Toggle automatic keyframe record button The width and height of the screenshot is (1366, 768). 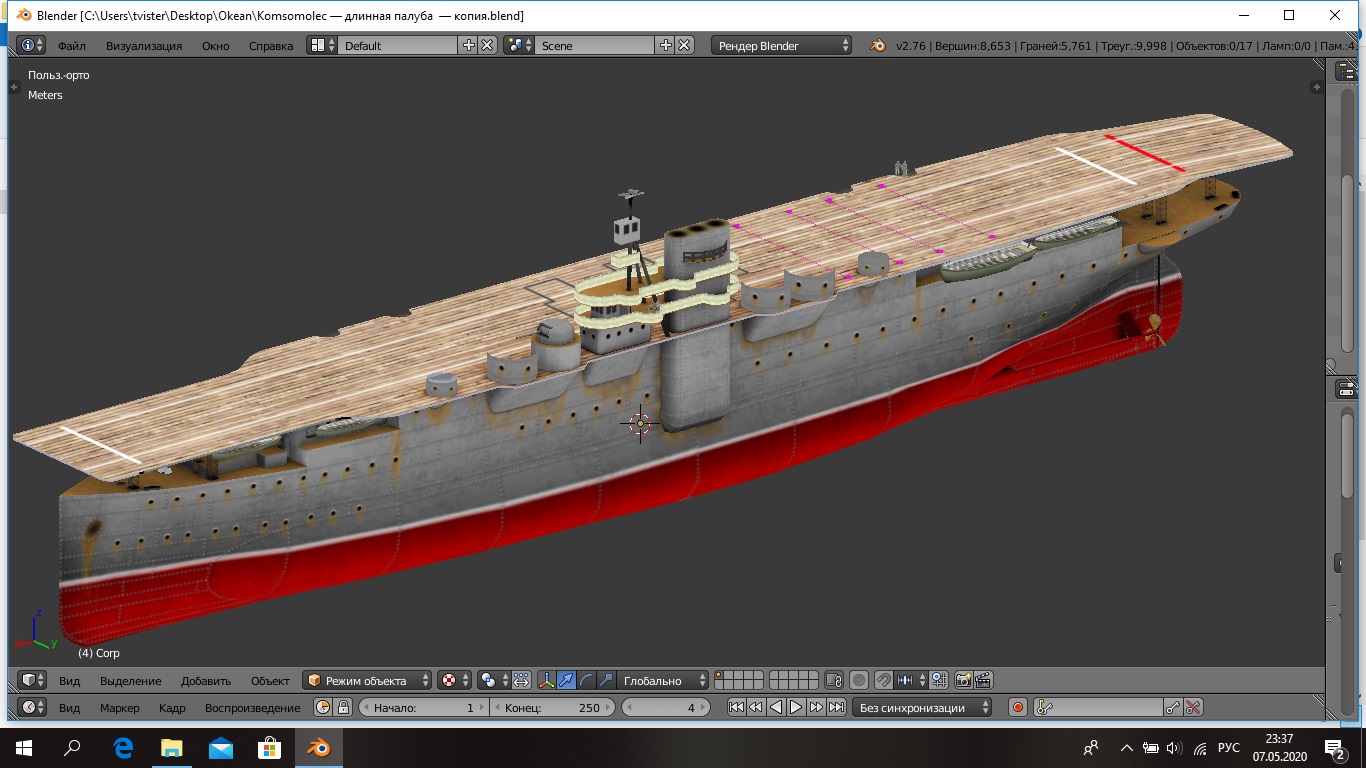click(1018, 708)
